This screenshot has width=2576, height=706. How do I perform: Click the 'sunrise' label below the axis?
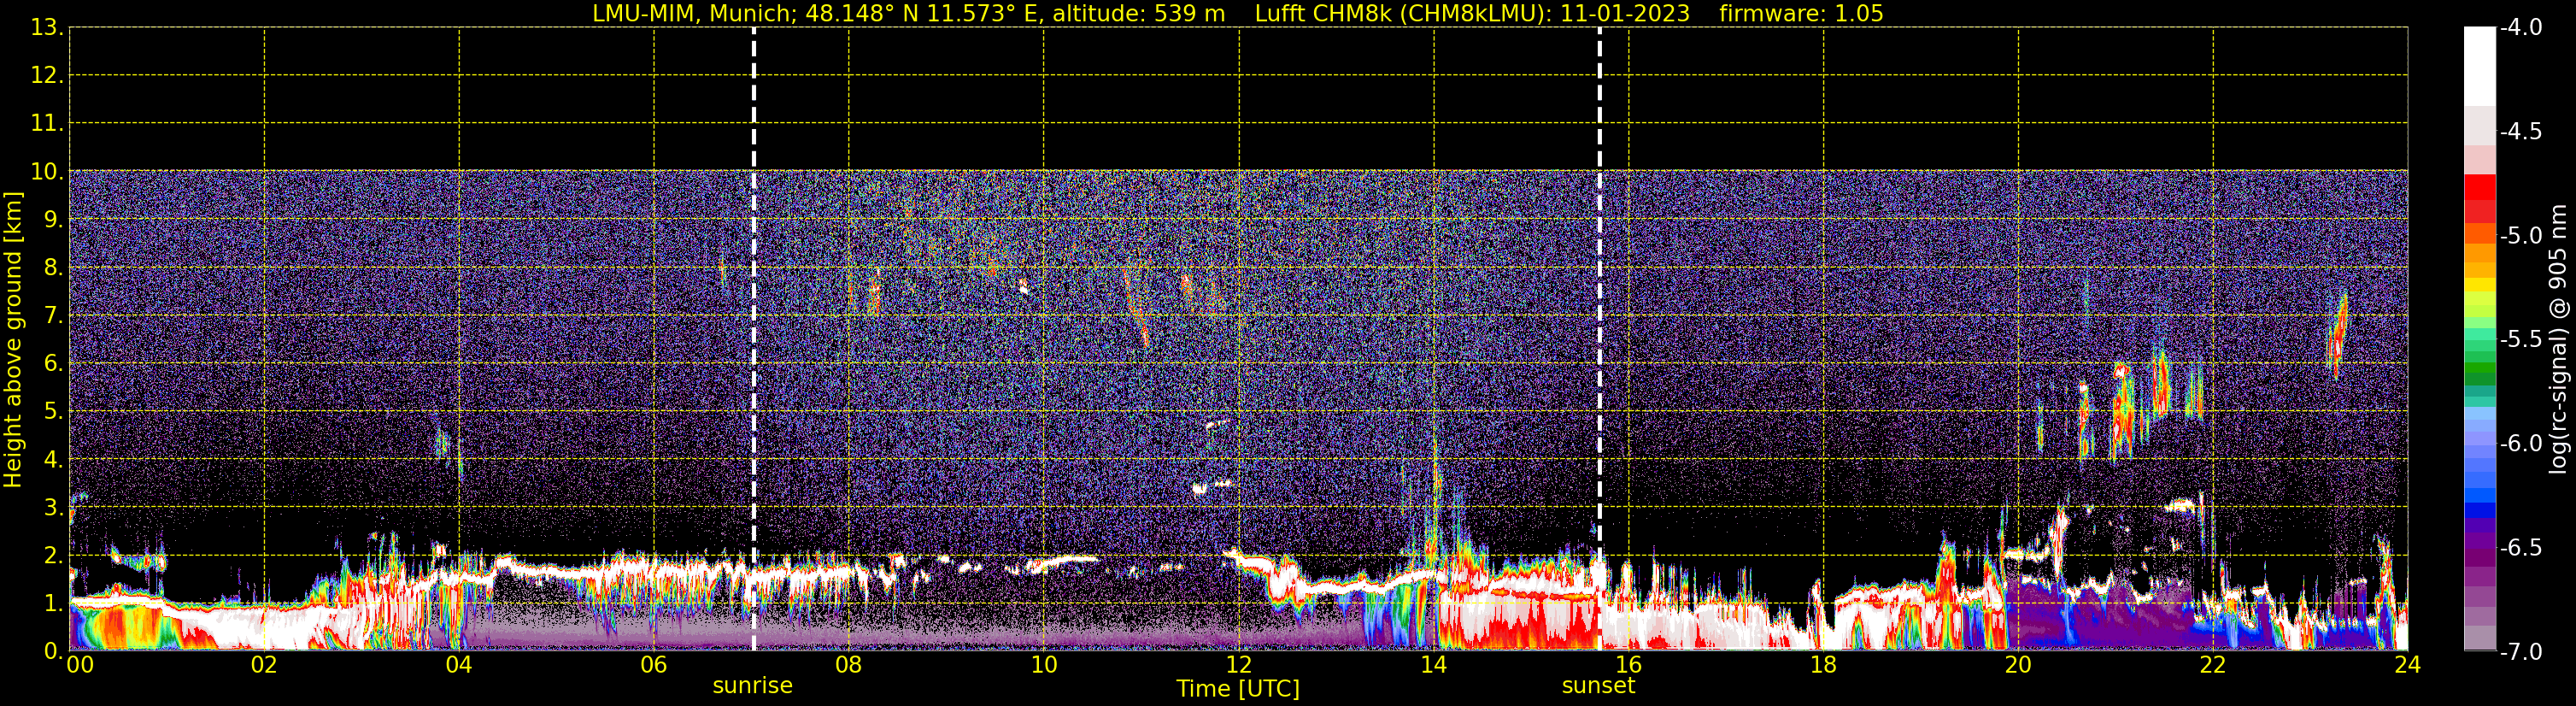(x=752, y=686)
